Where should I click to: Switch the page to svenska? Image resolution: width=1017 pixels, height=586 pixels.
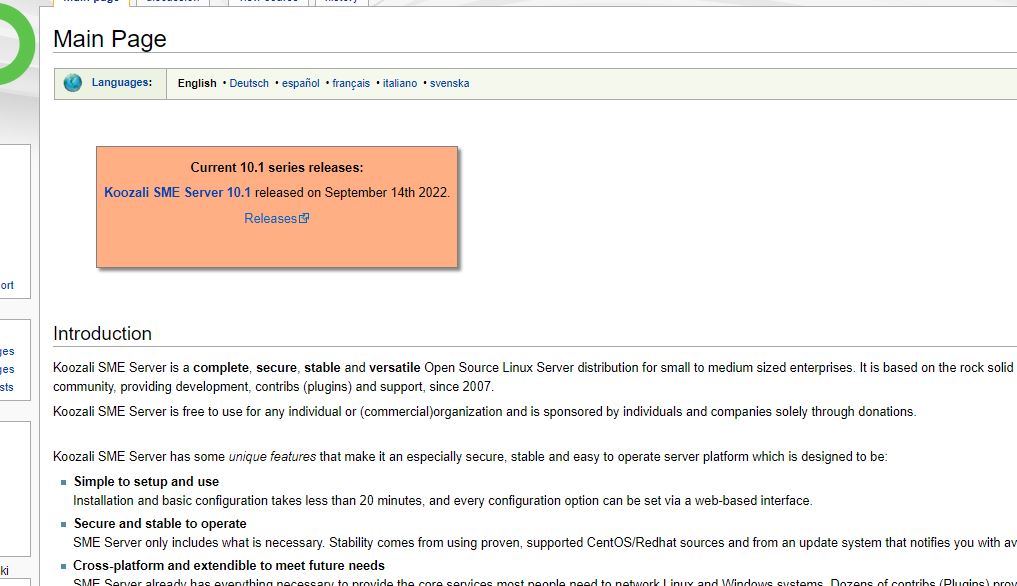tap(449, 83)
